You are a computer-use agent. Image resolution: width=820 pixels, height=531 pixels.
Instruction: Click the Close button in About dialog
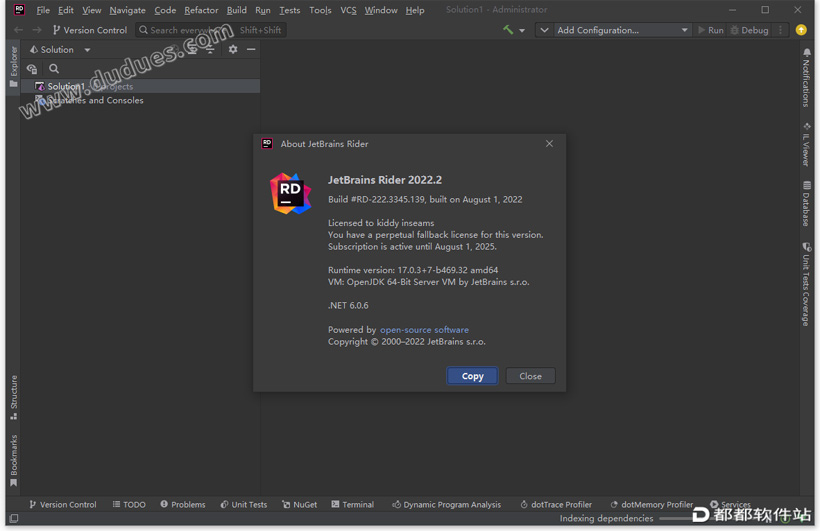click(x=530, y=376)
